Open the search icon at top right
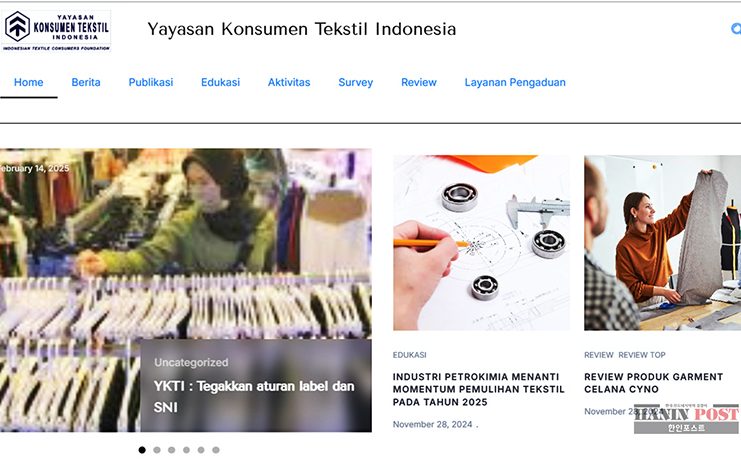Screen dimensions: 741x471 click(x=736, y=29)
